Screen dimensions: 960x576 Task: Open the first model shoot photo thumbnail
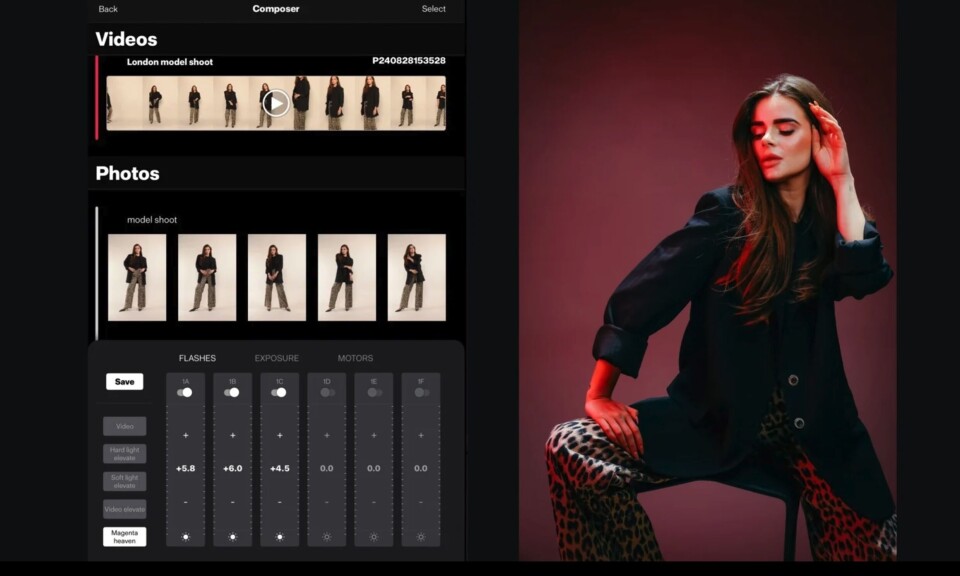pos(137,277)
